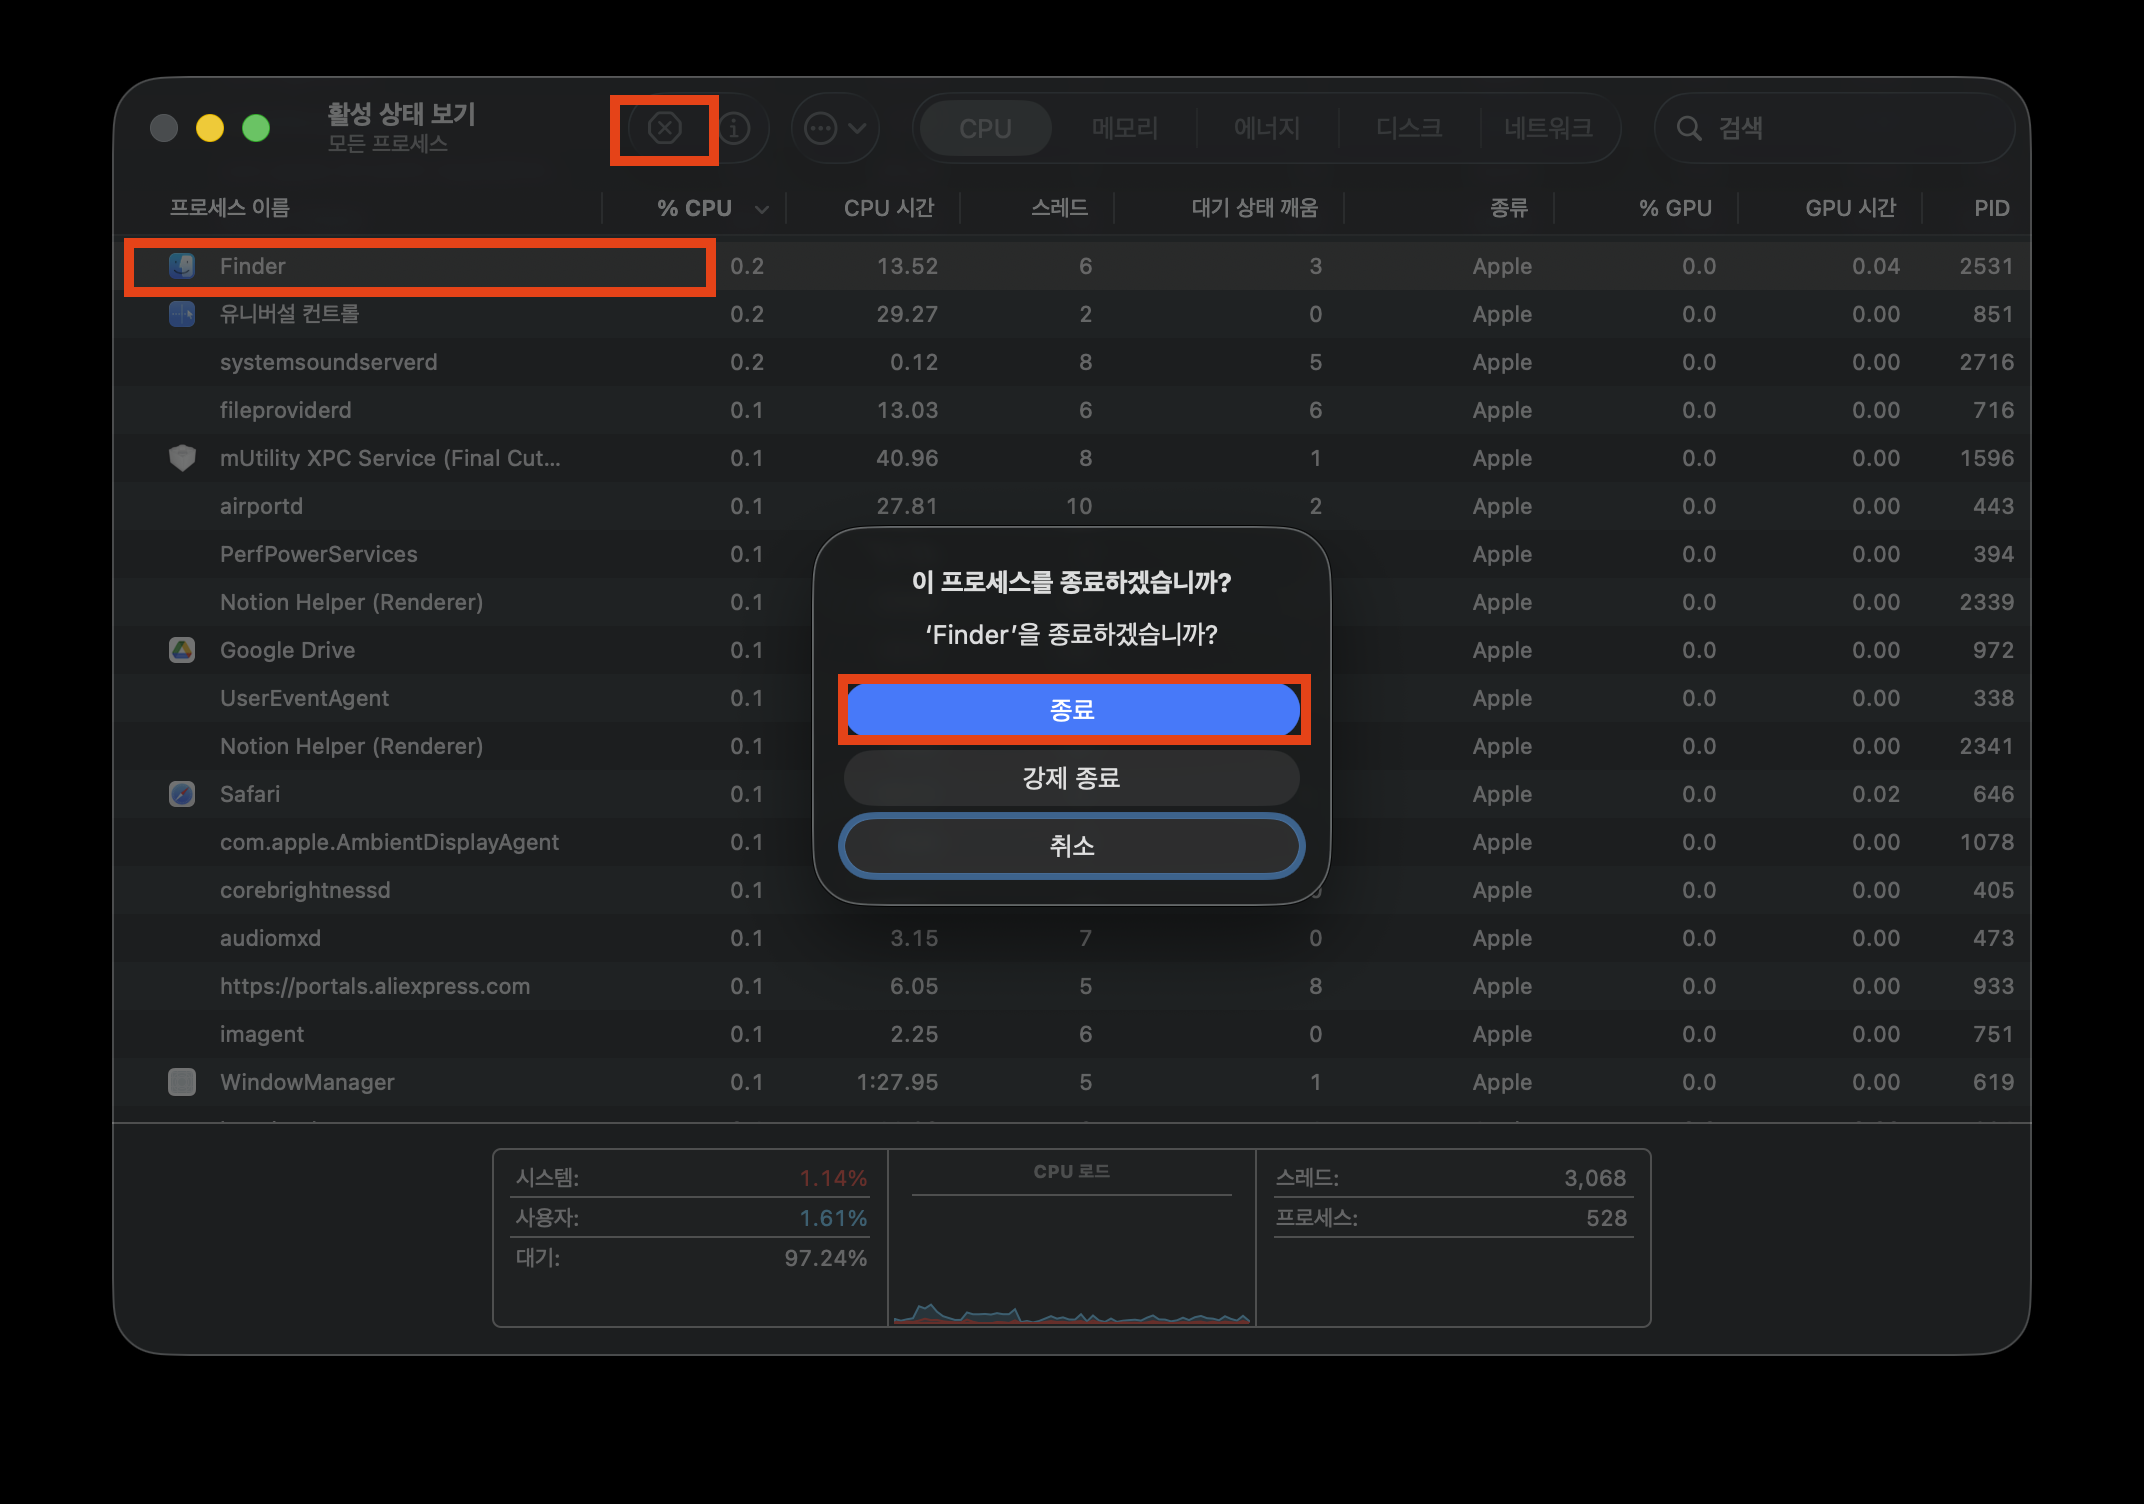Switch to the 메모리 tab
Screen dimensions: 2144x1504
[1124, 128]
